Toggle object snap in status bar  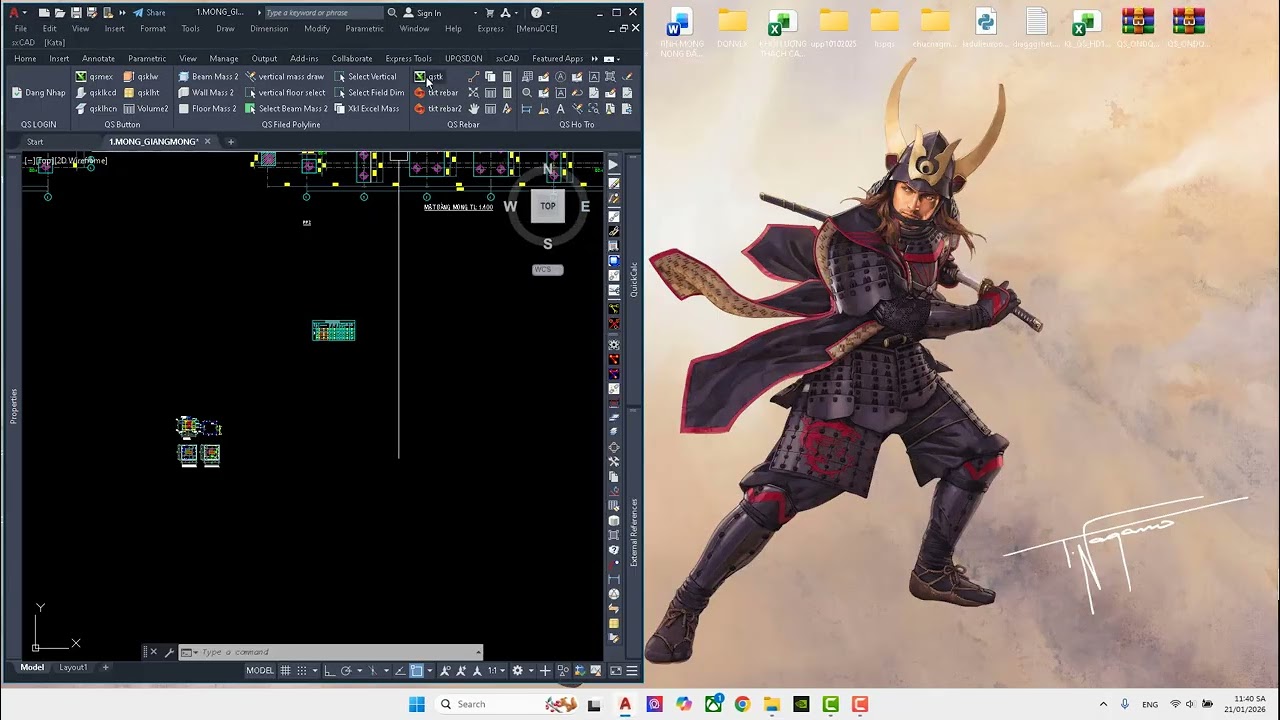[x=416, y=671]
